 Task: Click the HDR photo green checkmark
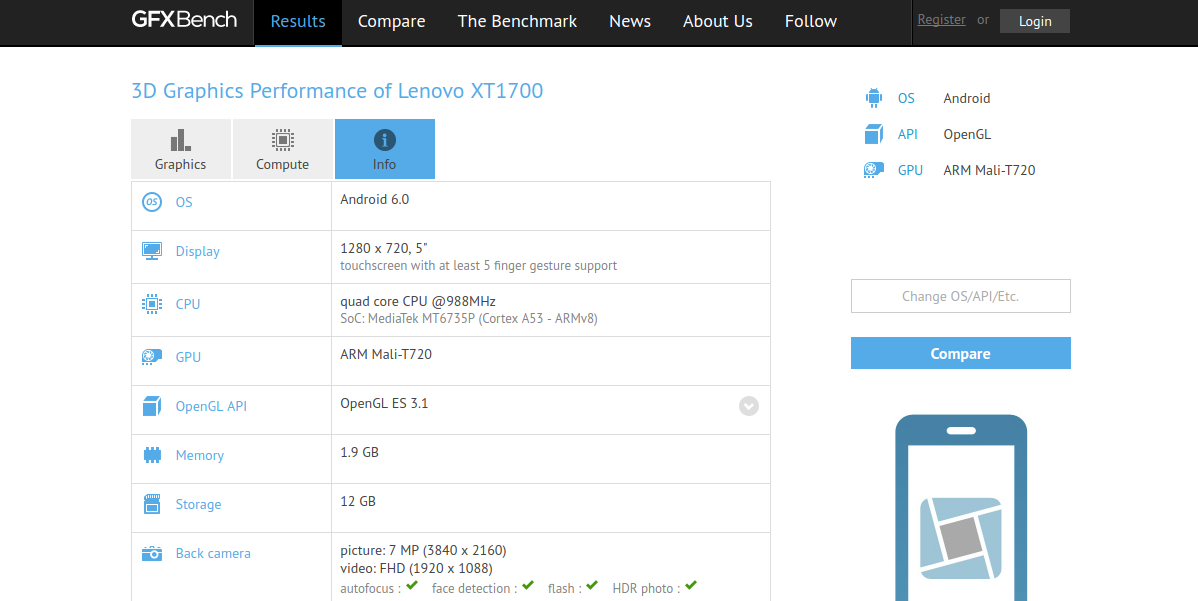[x=691, y=586]
